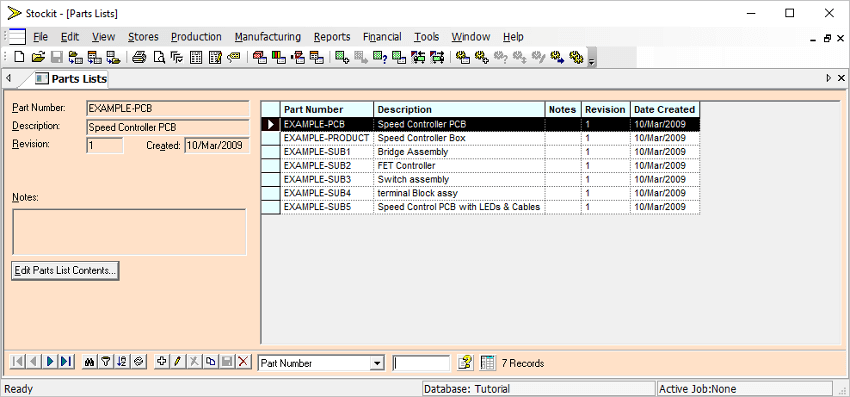
Task: Close the Parts Lists tab panel
Action: (841, 79)
